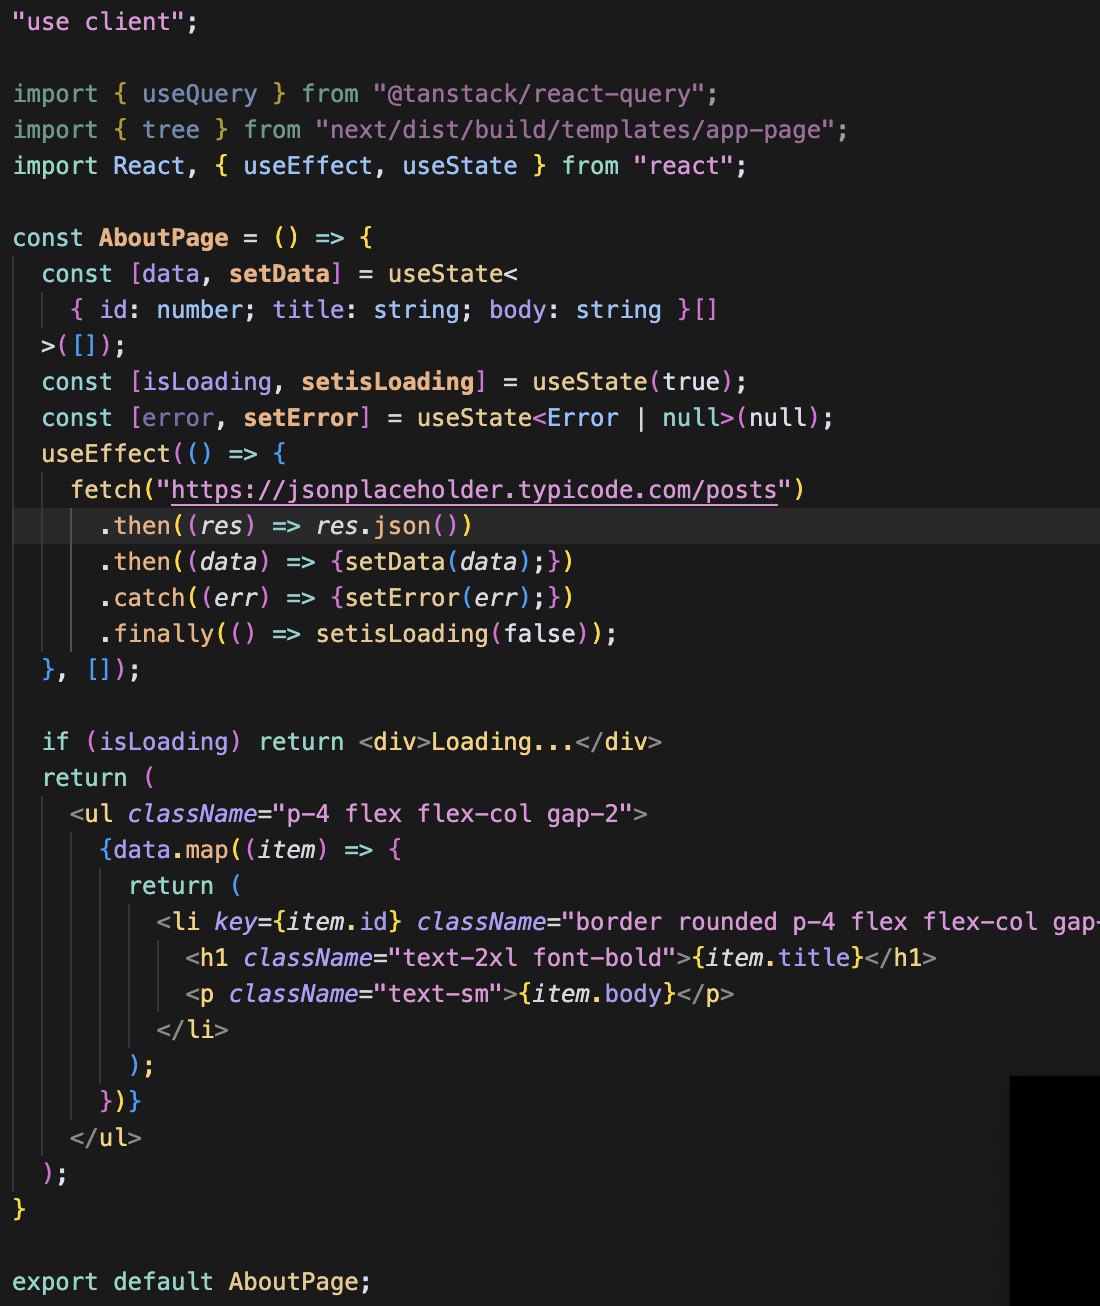Click the .catch method call
Screen dimensions: 1100x1306
(x=142, y=597)
